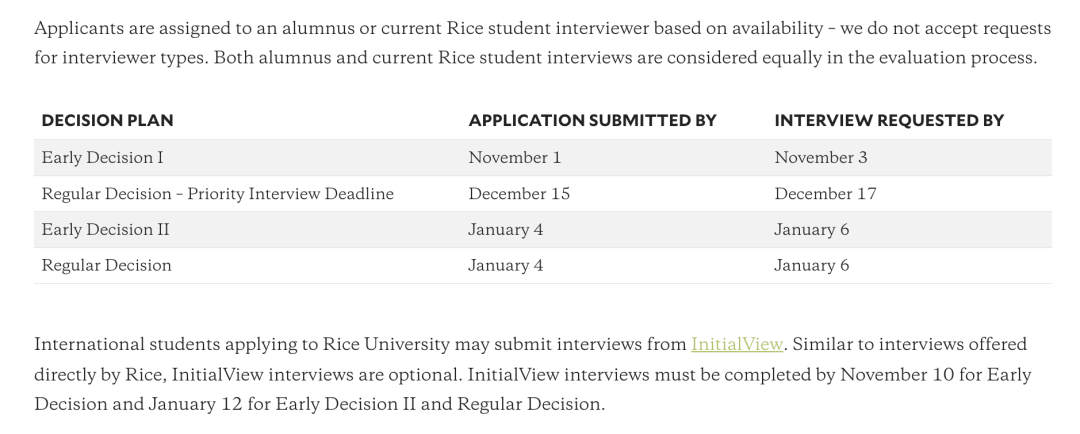This screenshot has width=1080, height=434.
Task: Click the Interview Requested By column header
Action: point(888,121)
